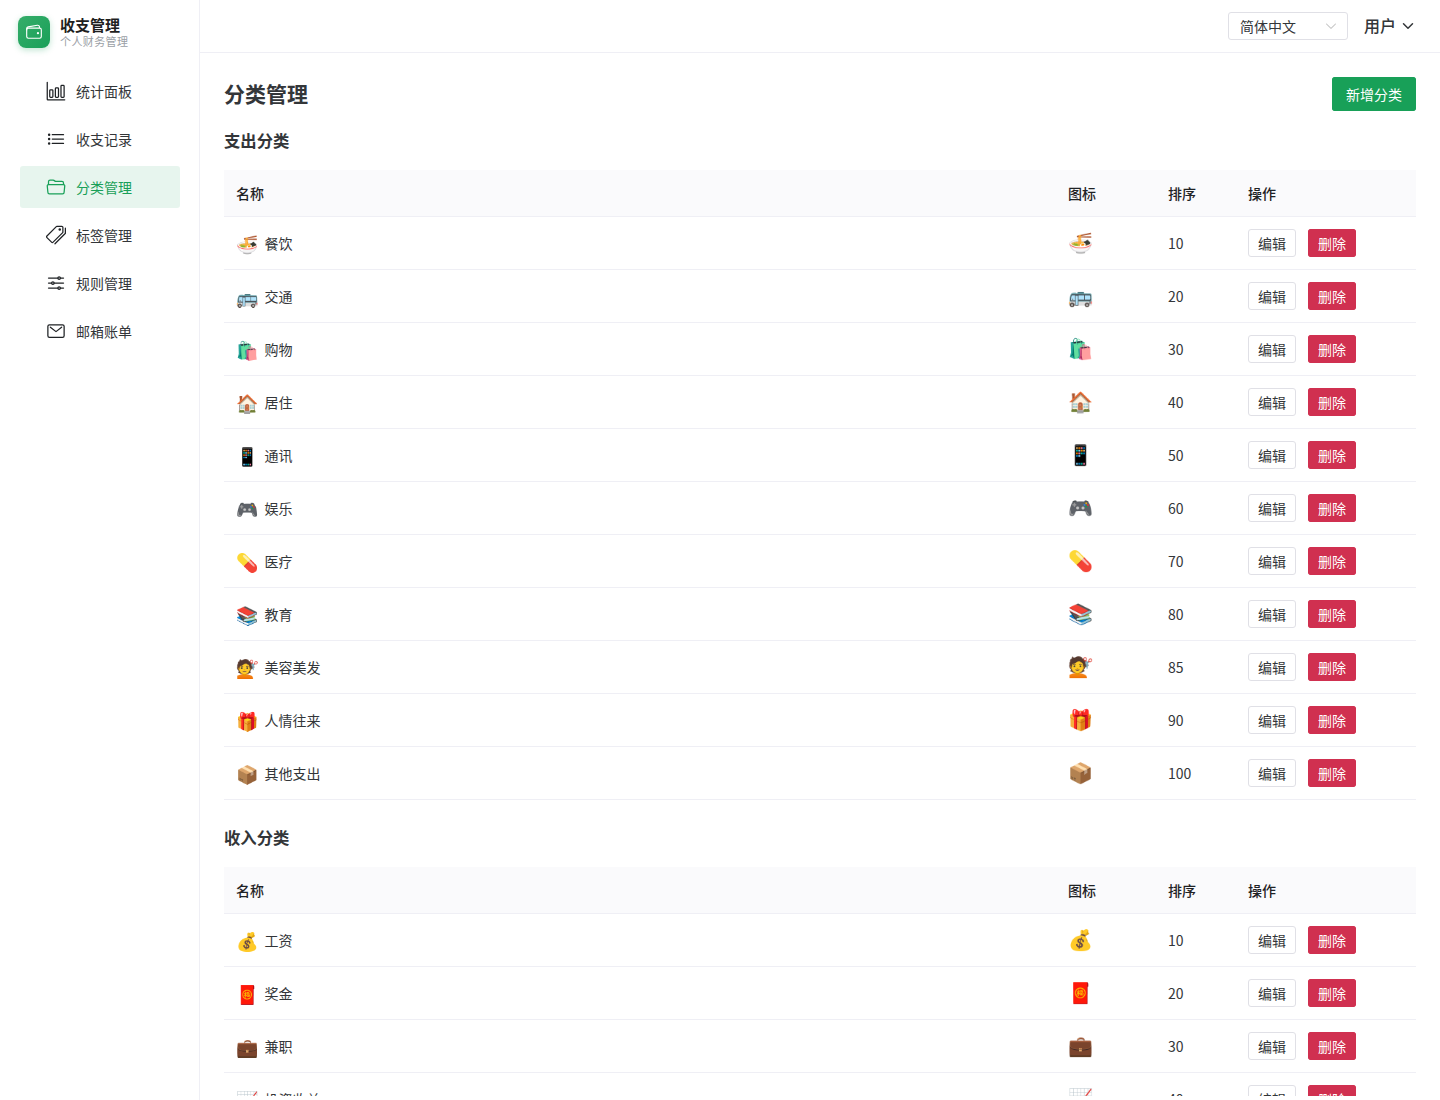Click the sort value 100

[1180, 773]
